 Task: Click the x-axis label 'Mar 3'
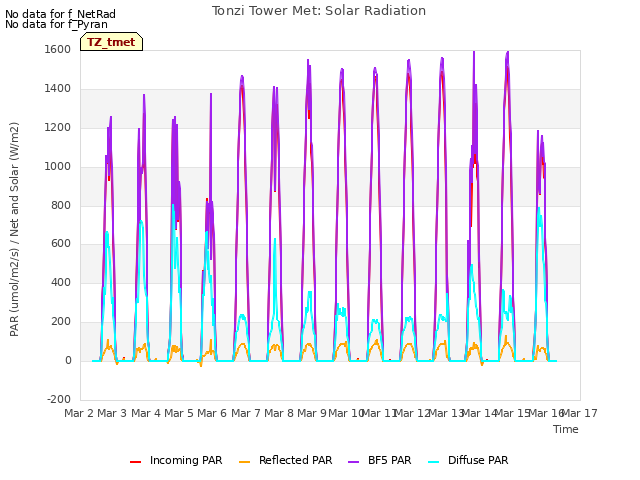[112, 413]
